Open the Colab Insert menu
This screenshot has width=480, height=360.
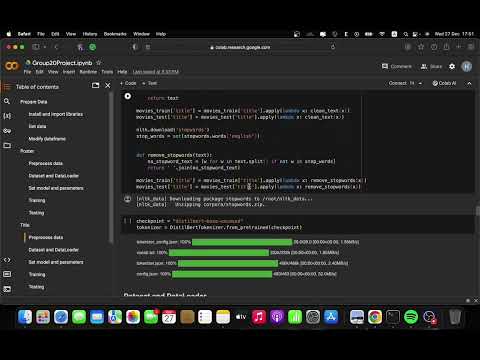point(69,72)
